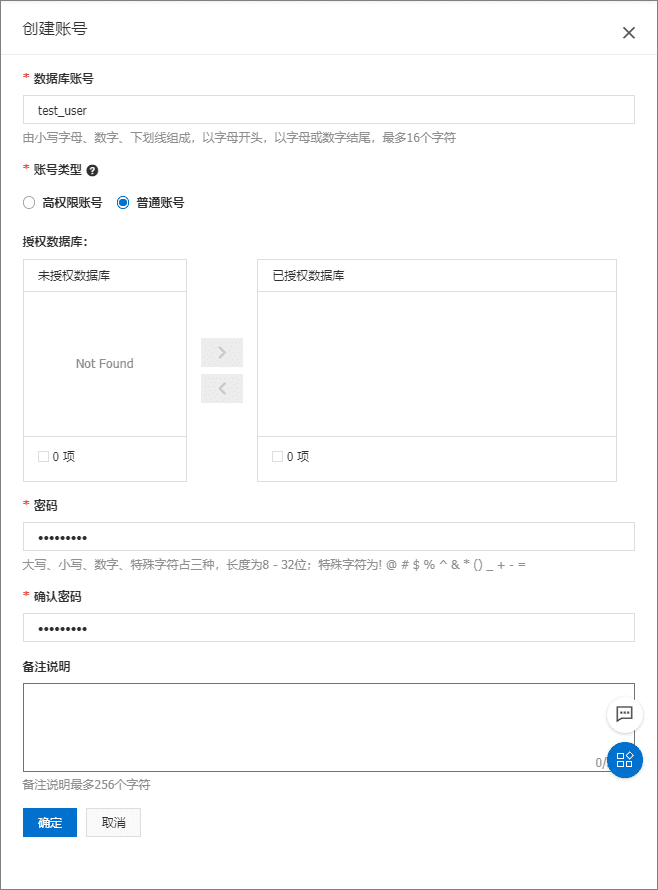The height and width of the screenshot is (890, 658).
Task: Close the 创建账号 dialog with the X
Action: [x=628, y=32]
